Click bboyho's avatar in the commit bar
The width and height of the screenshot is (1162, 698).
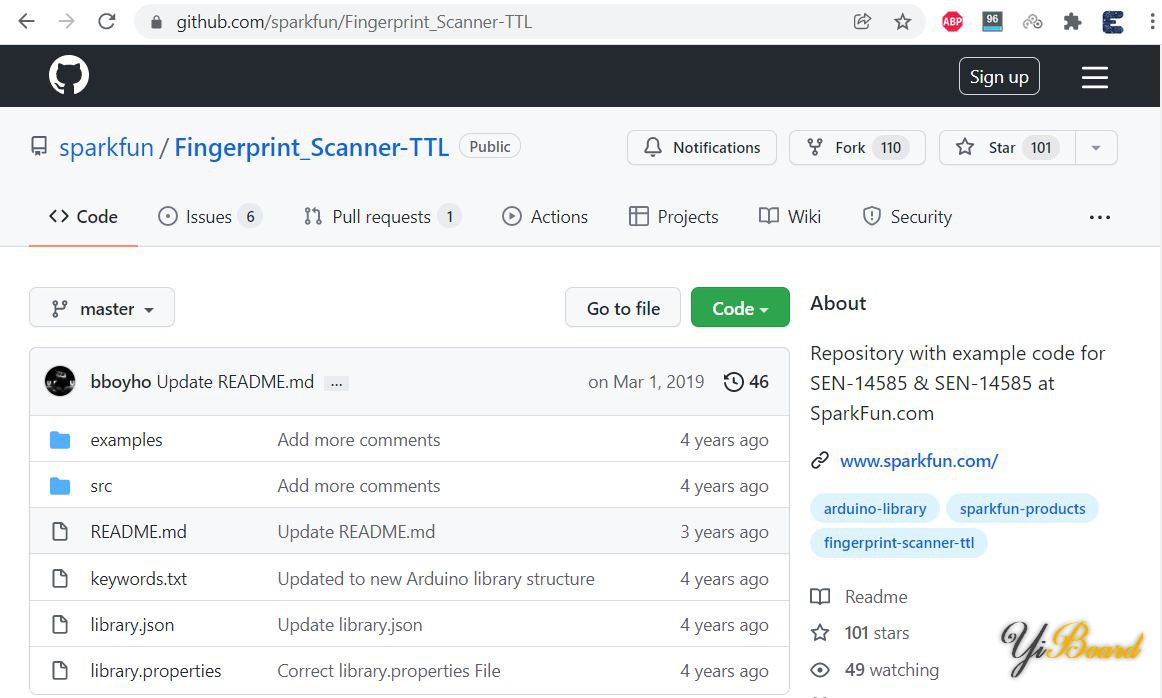[x=60, y=381]
